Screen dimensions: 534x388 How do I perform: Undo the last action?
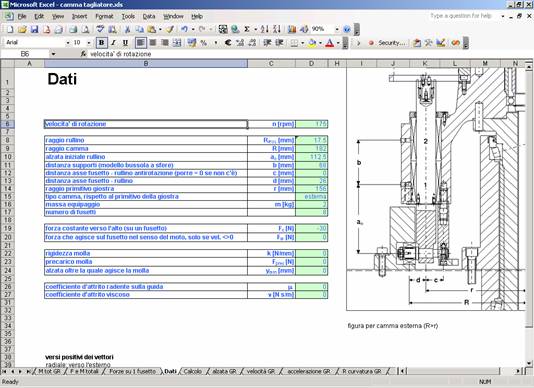point(184,30)
